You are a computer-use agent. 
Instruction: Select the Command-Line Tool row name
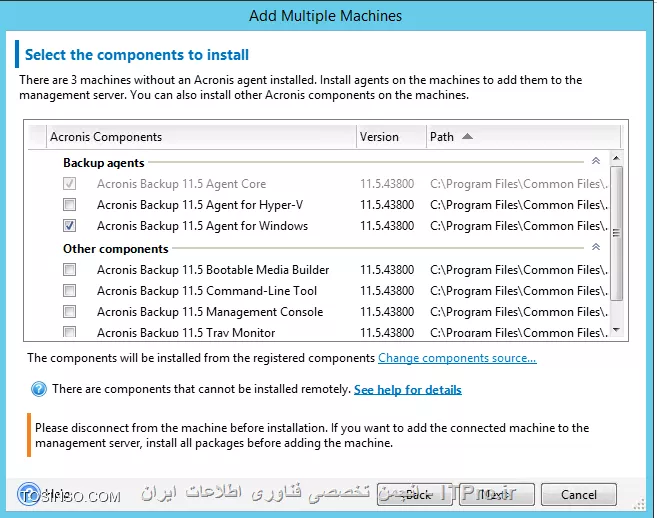pos(207,291)
